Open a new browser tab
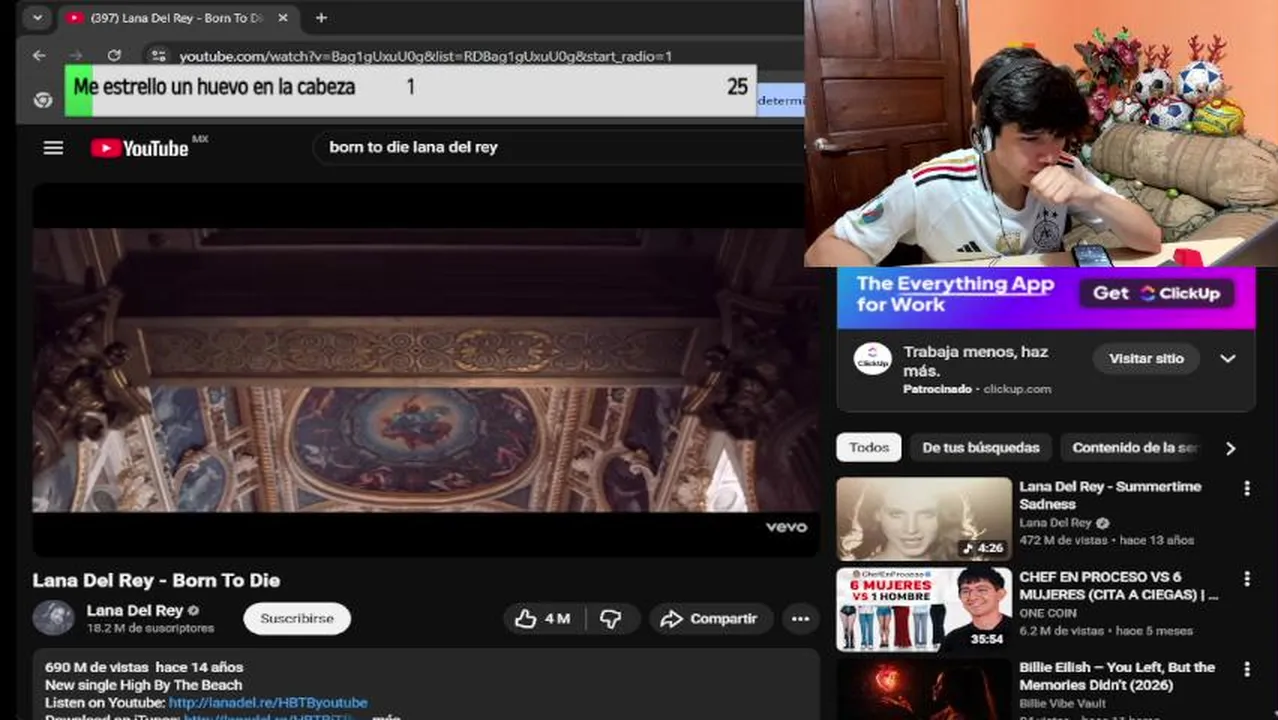1278x720 pixels. click(x=321, y=18)
